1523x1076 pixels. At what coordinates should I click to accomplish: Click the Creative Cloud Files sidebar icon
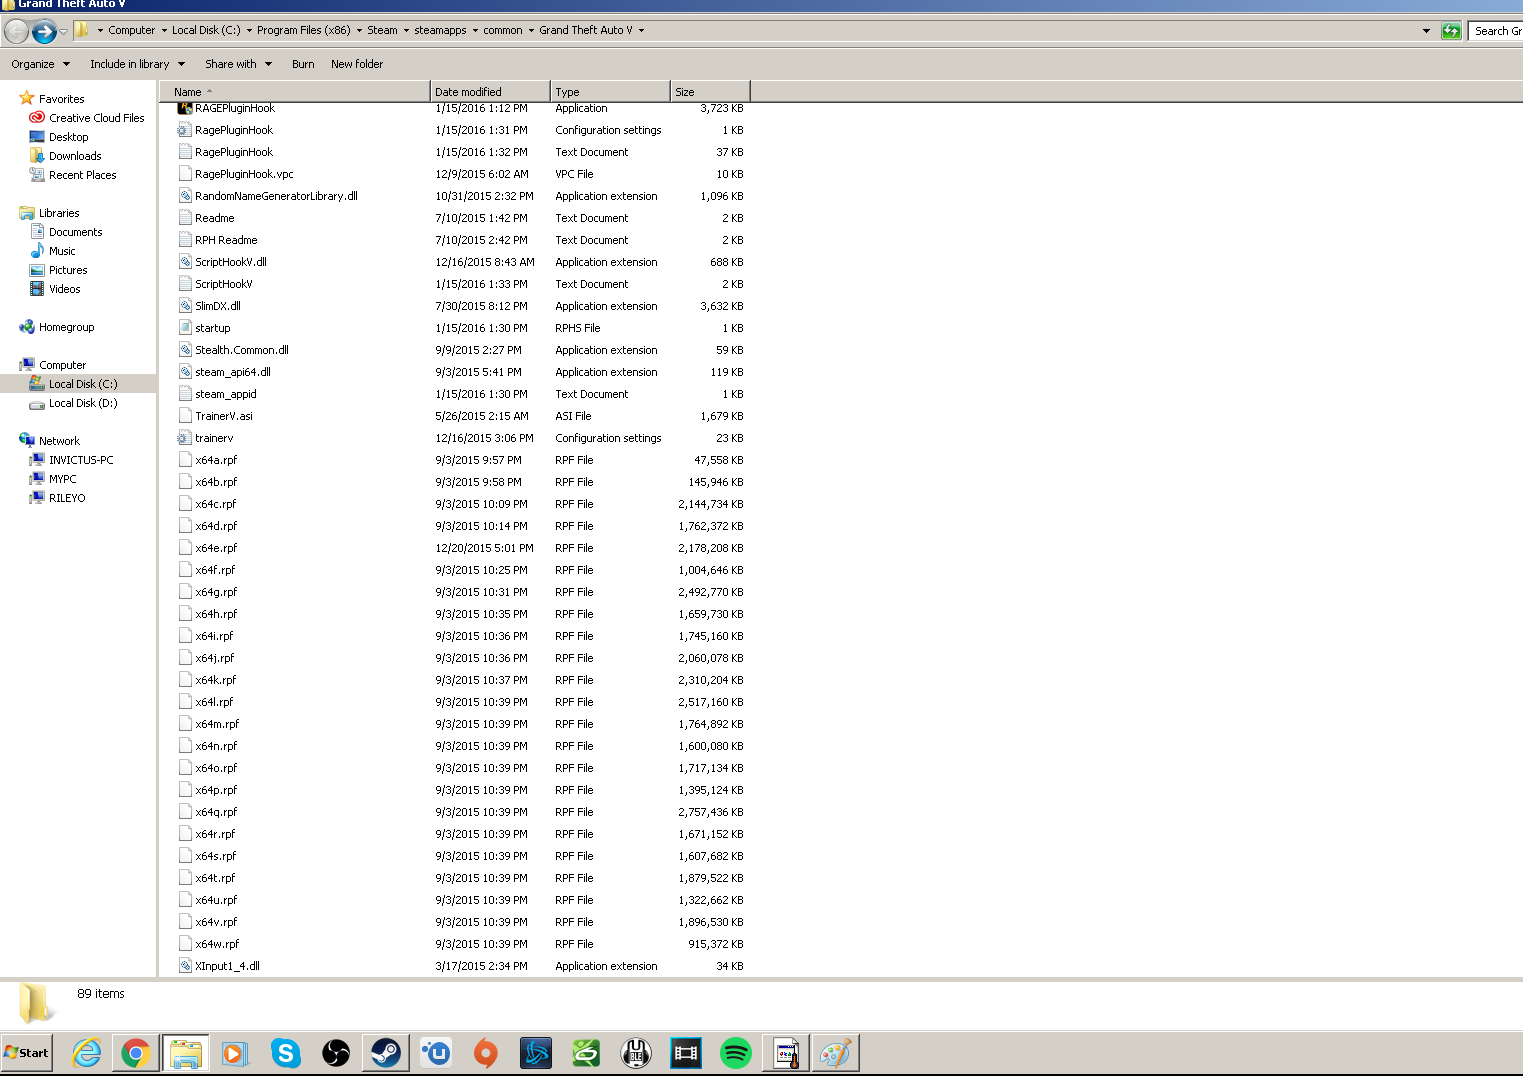37,118
